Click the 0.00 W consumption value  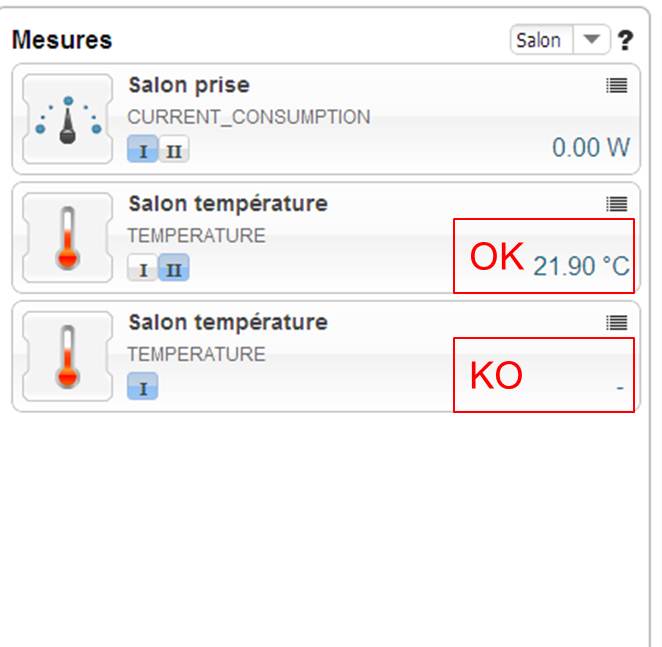591,148
